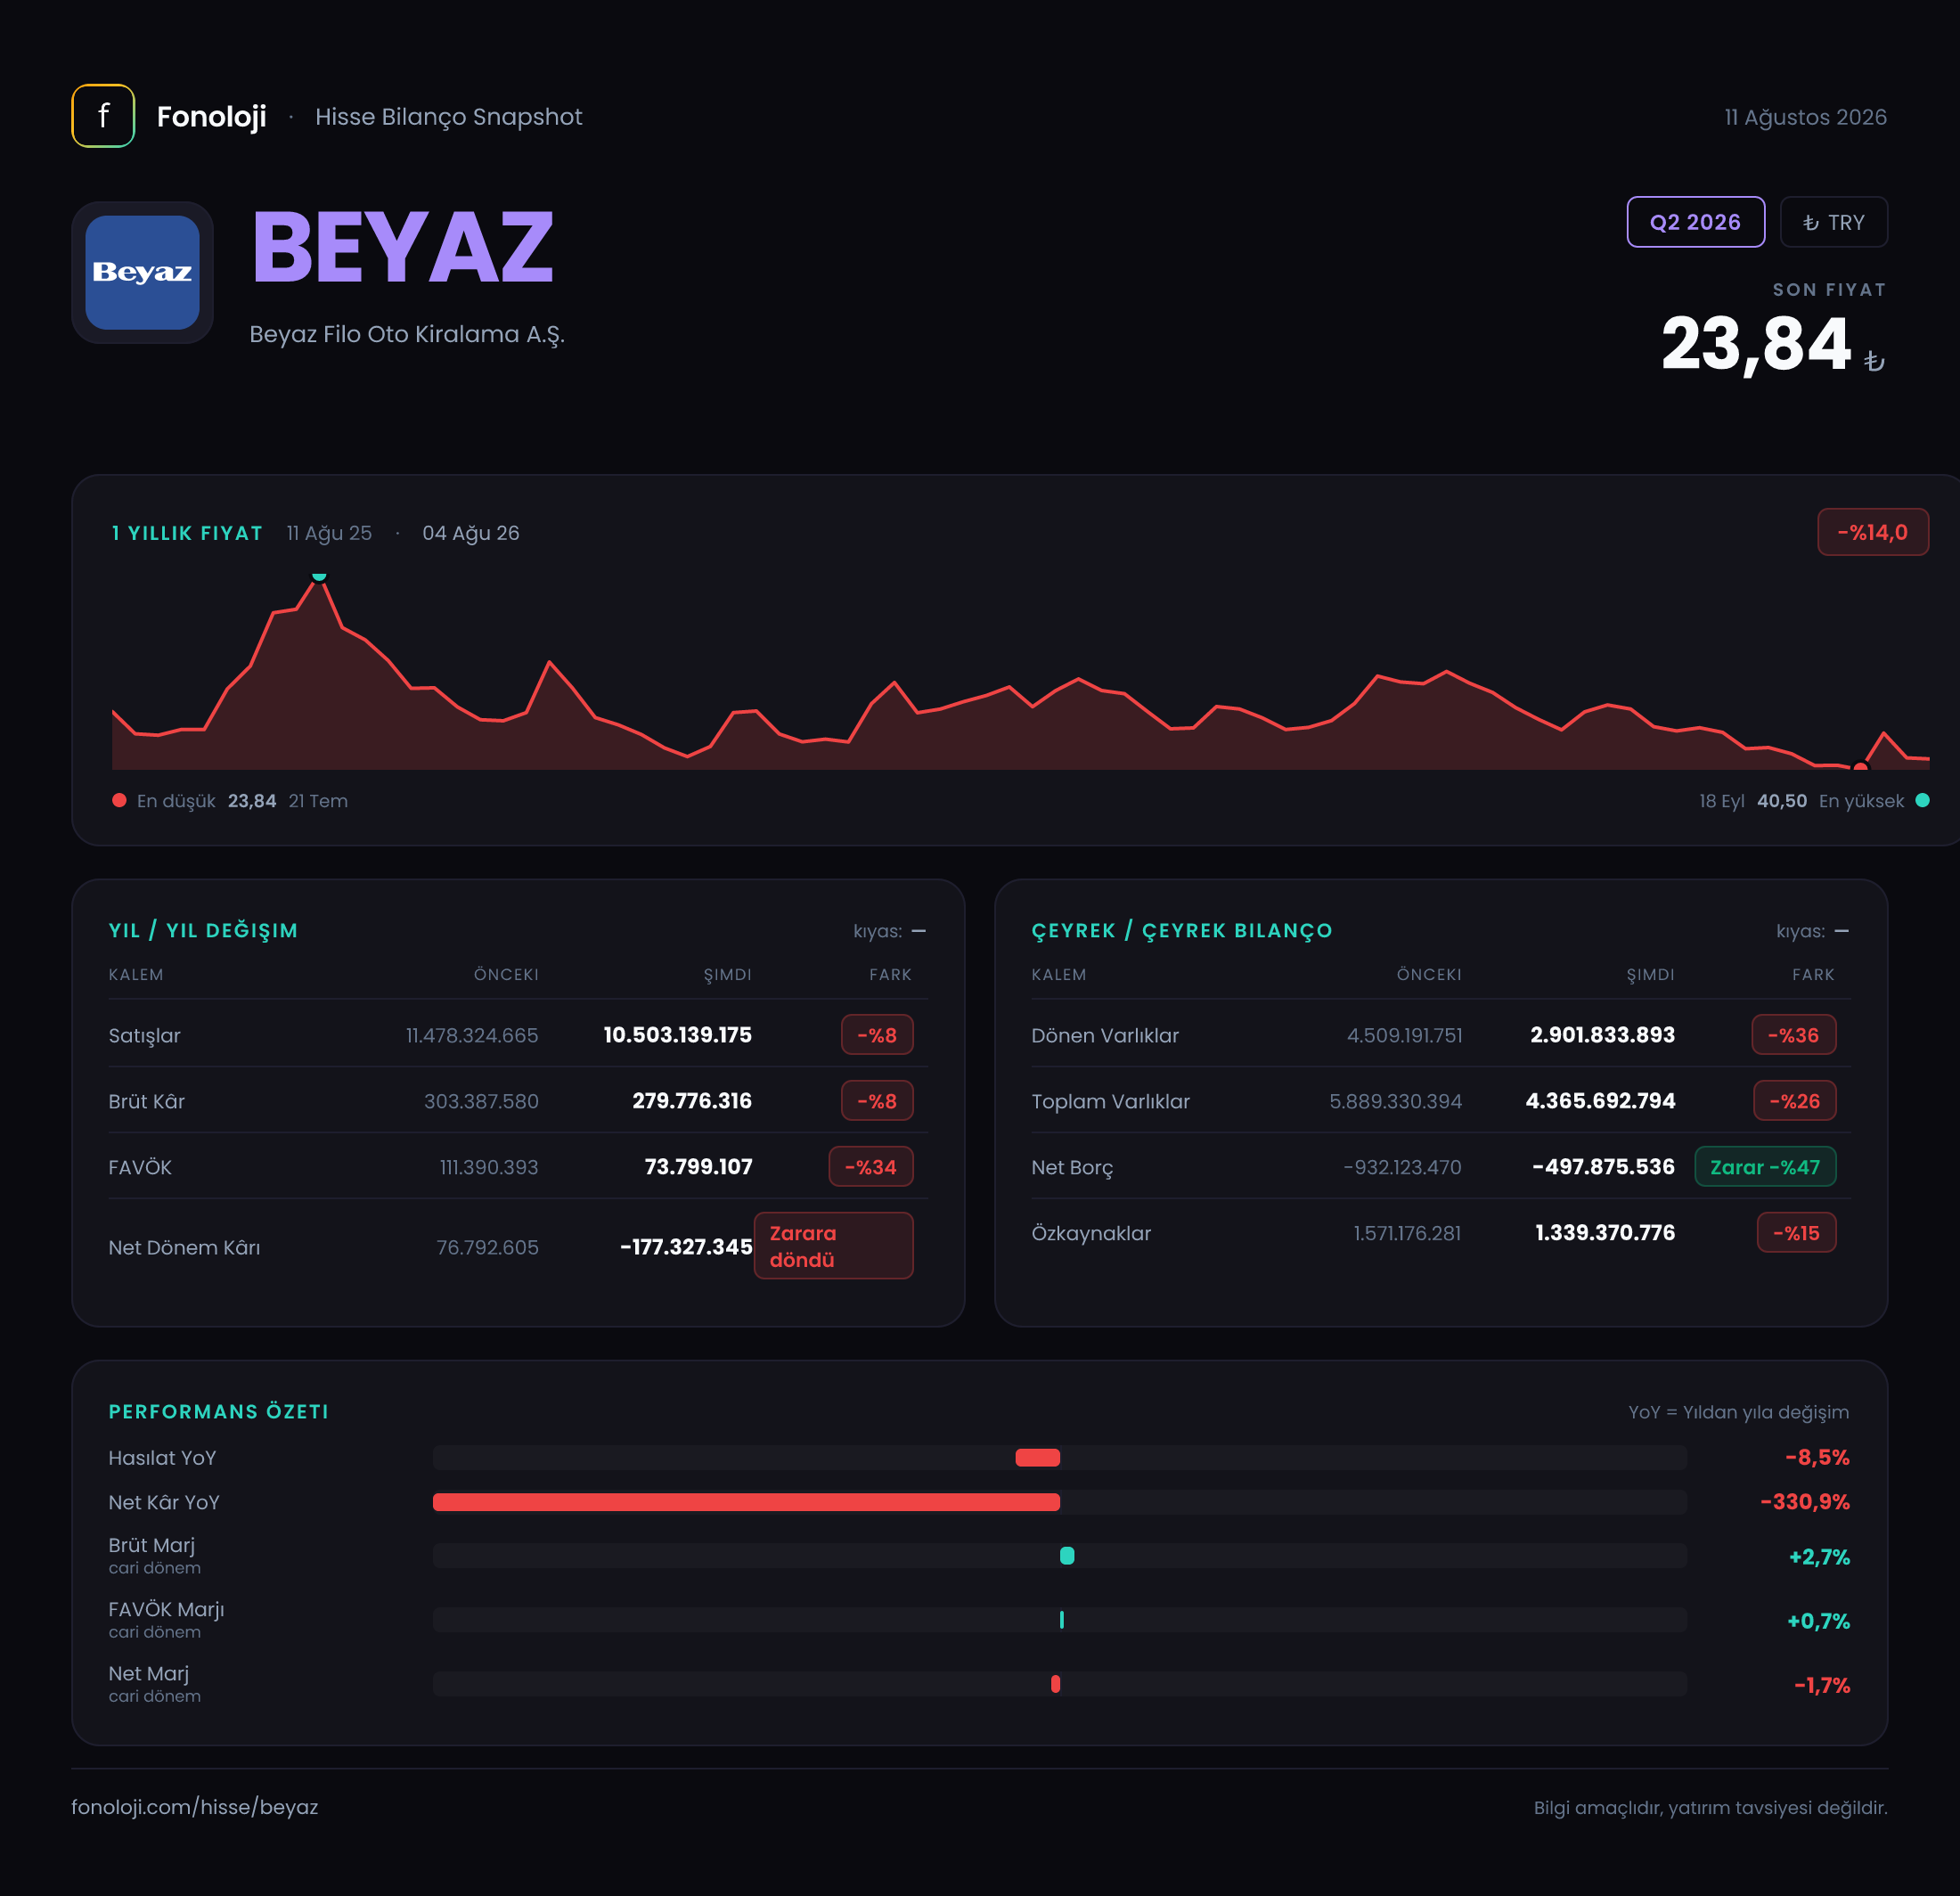
Task: Click the red lowest-price marker on chart
Action: tap(1860, 766)
